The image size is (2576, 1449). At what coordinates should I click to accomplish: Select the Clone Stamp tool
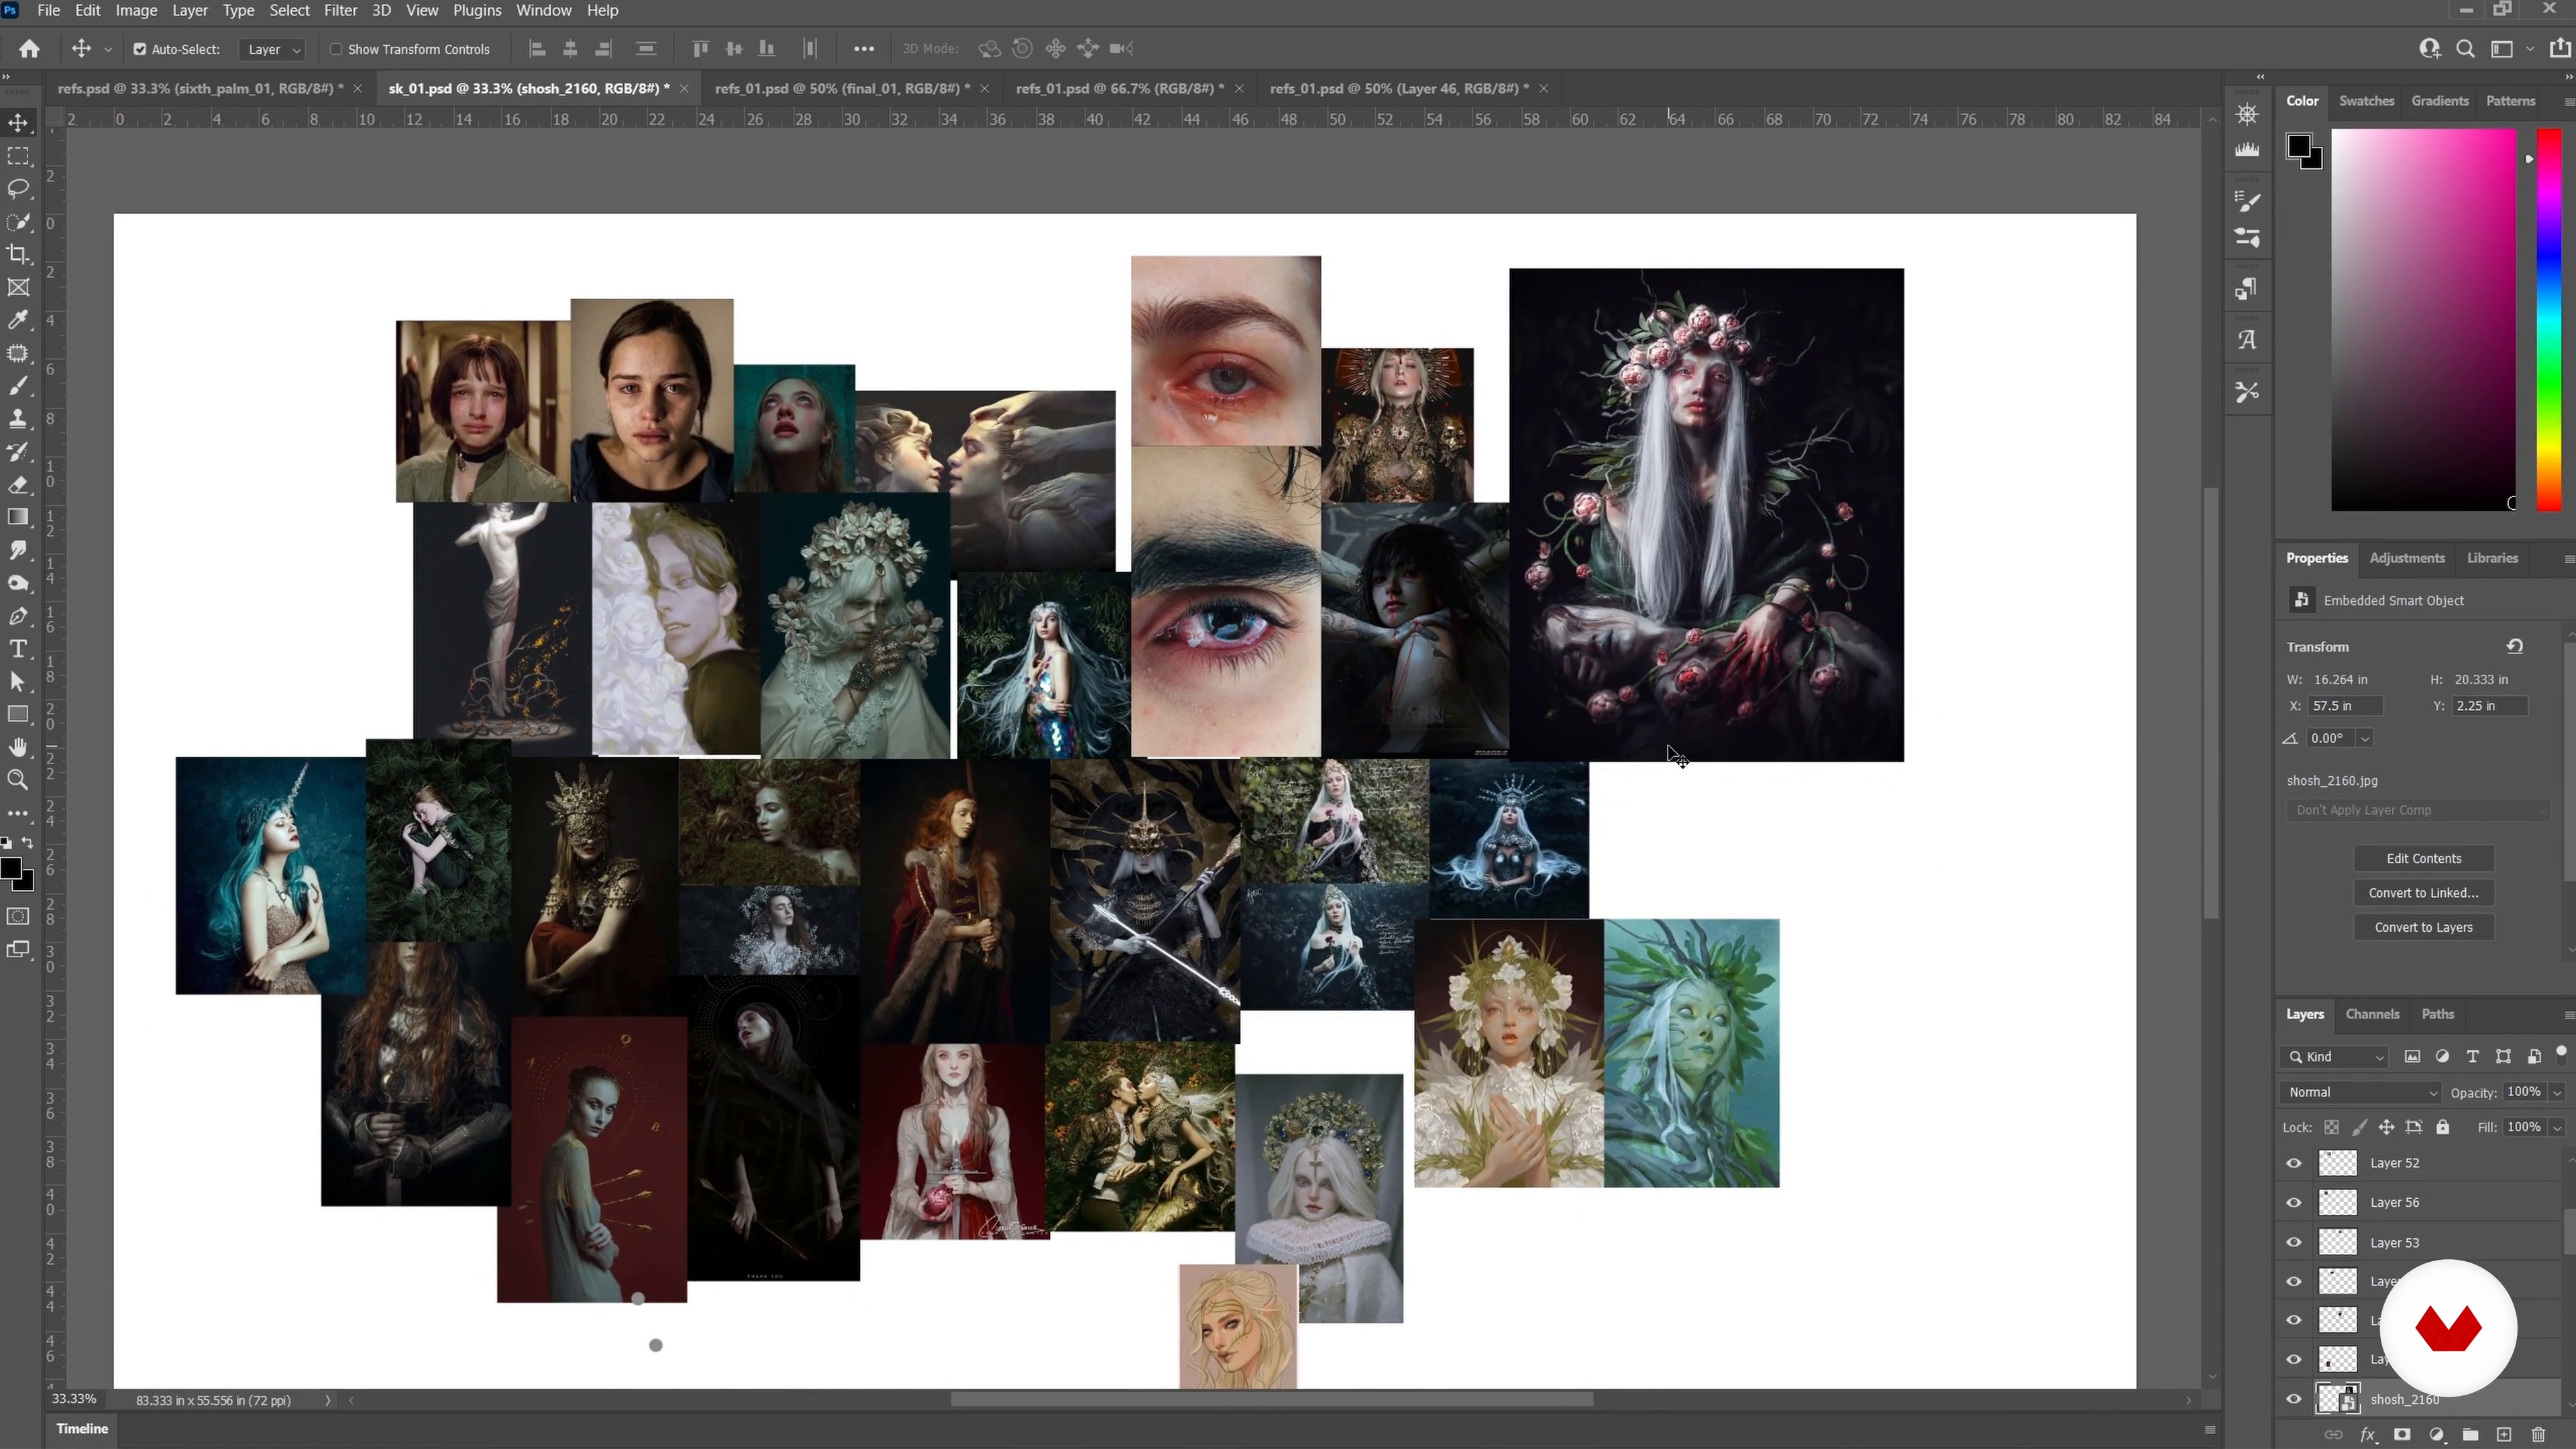point(18,419)
